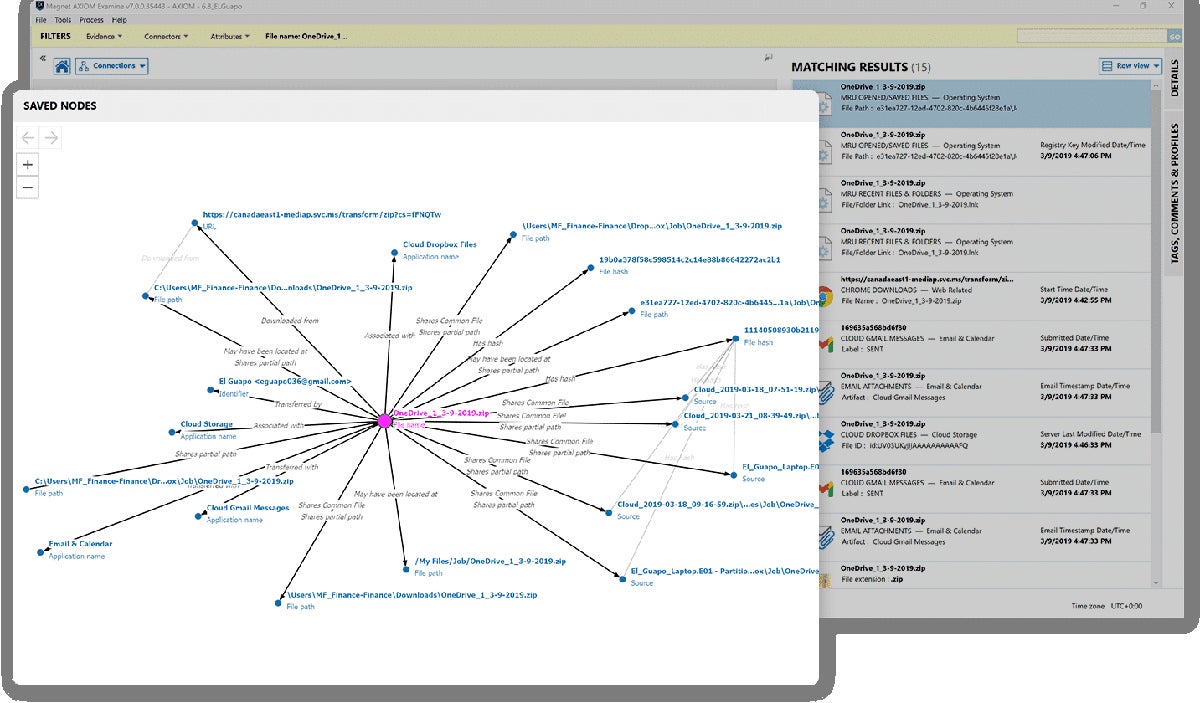
Task: Collapse the left panel with double chevron
Action: pyautogui.click(x=43, y=58)
